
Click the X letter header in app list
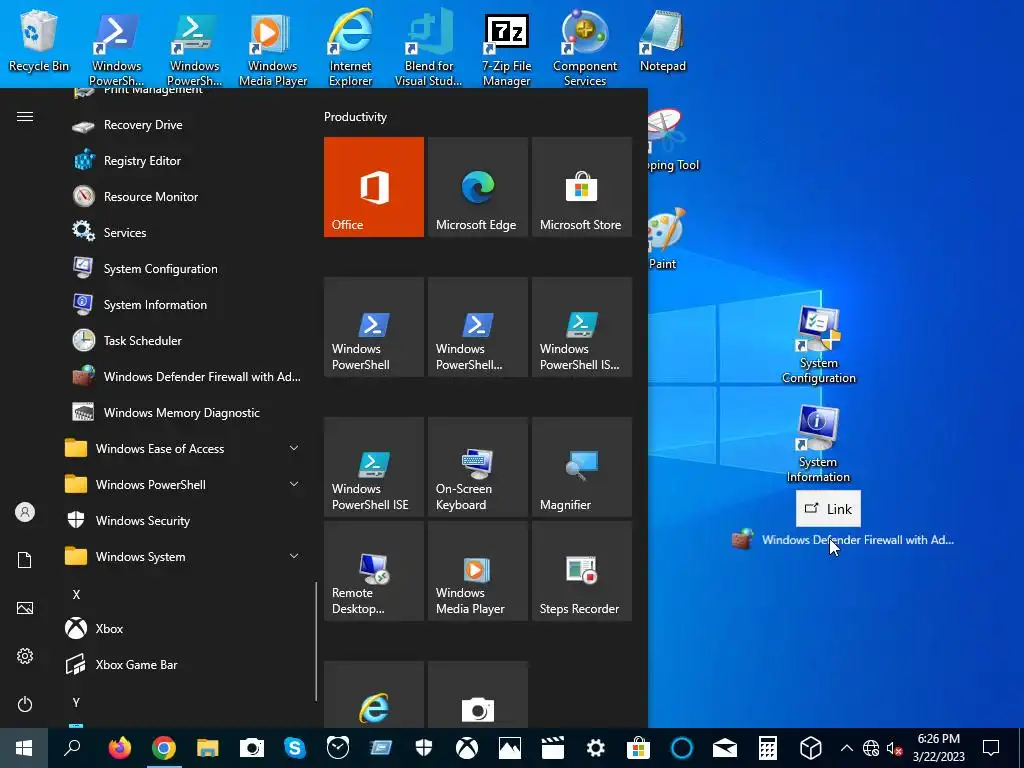76,594
